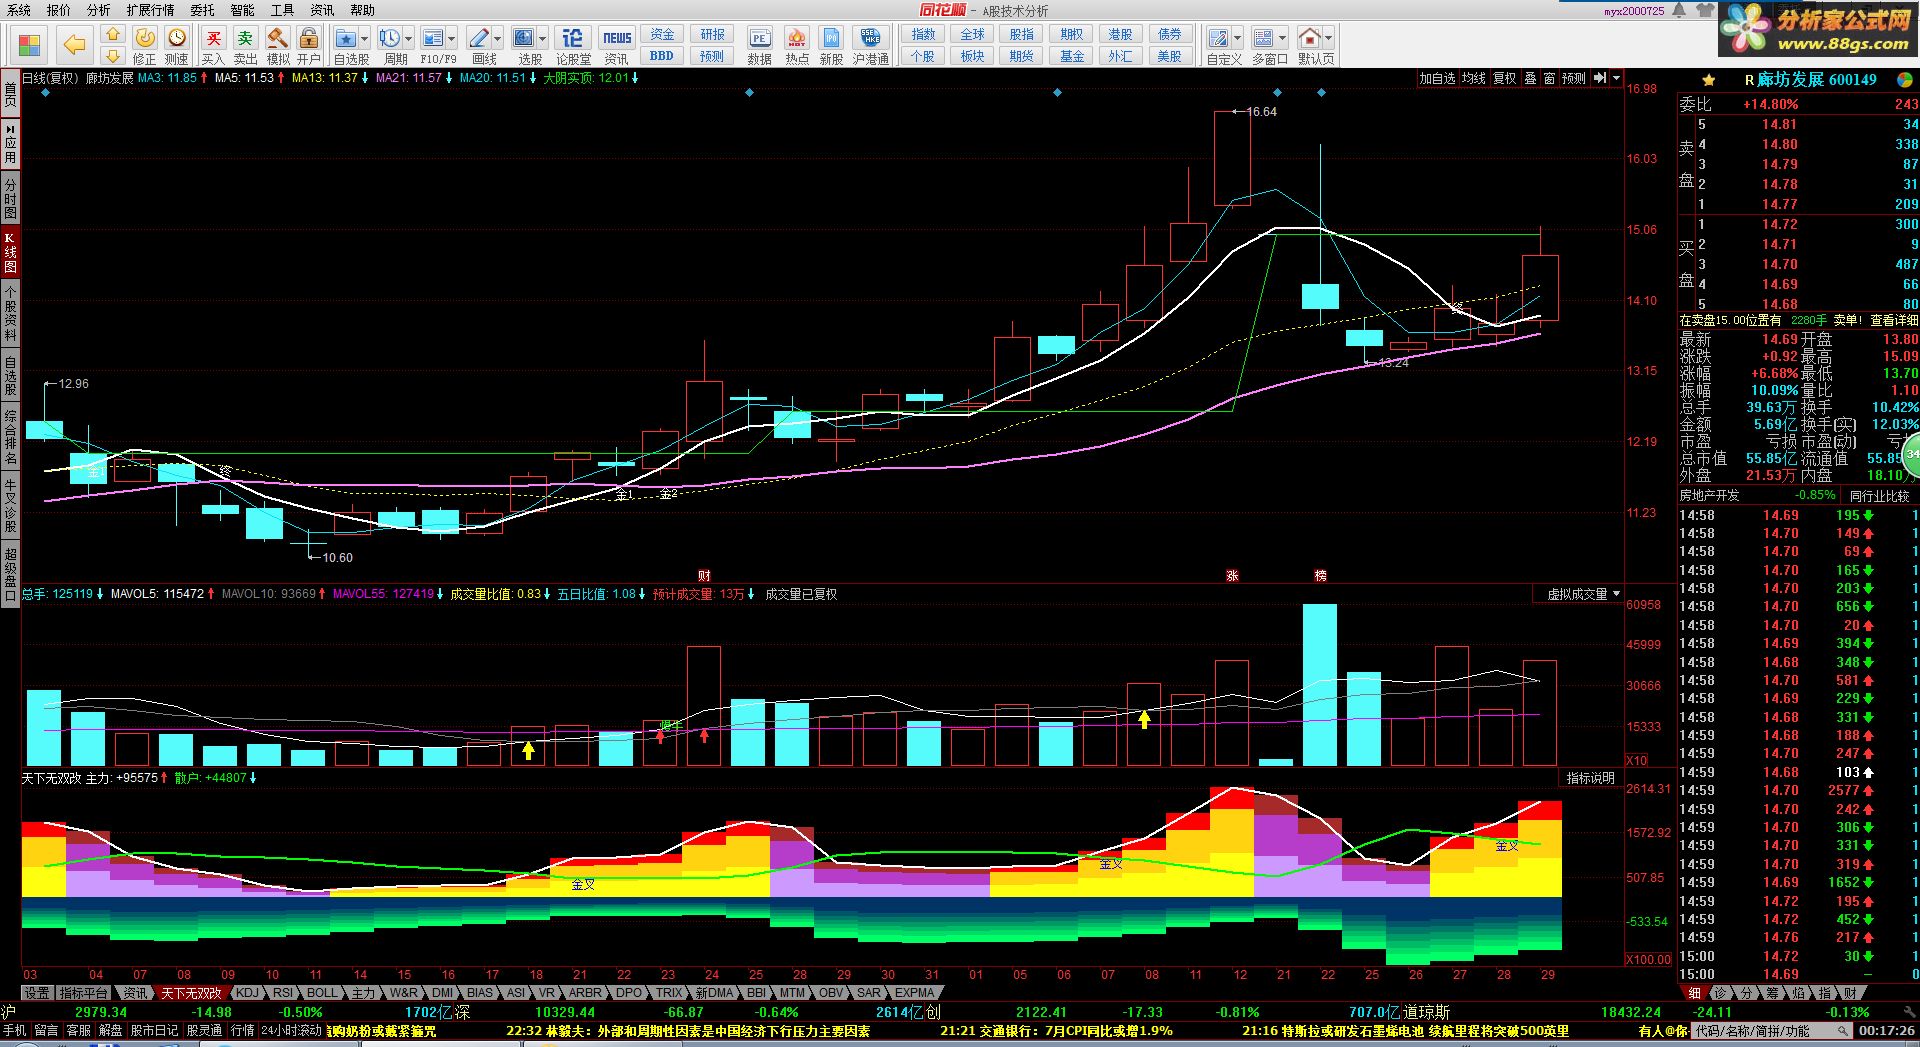
Task: Expand the 画线 drawing dropdown arrow
Action: click(x=497, y=39)
